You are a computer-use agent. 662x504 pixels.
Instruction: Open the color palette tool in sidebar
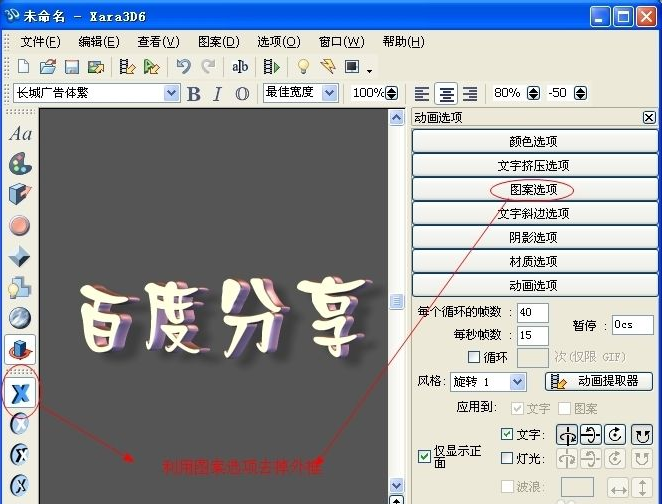pyautogui.click(x=20, y=163)
